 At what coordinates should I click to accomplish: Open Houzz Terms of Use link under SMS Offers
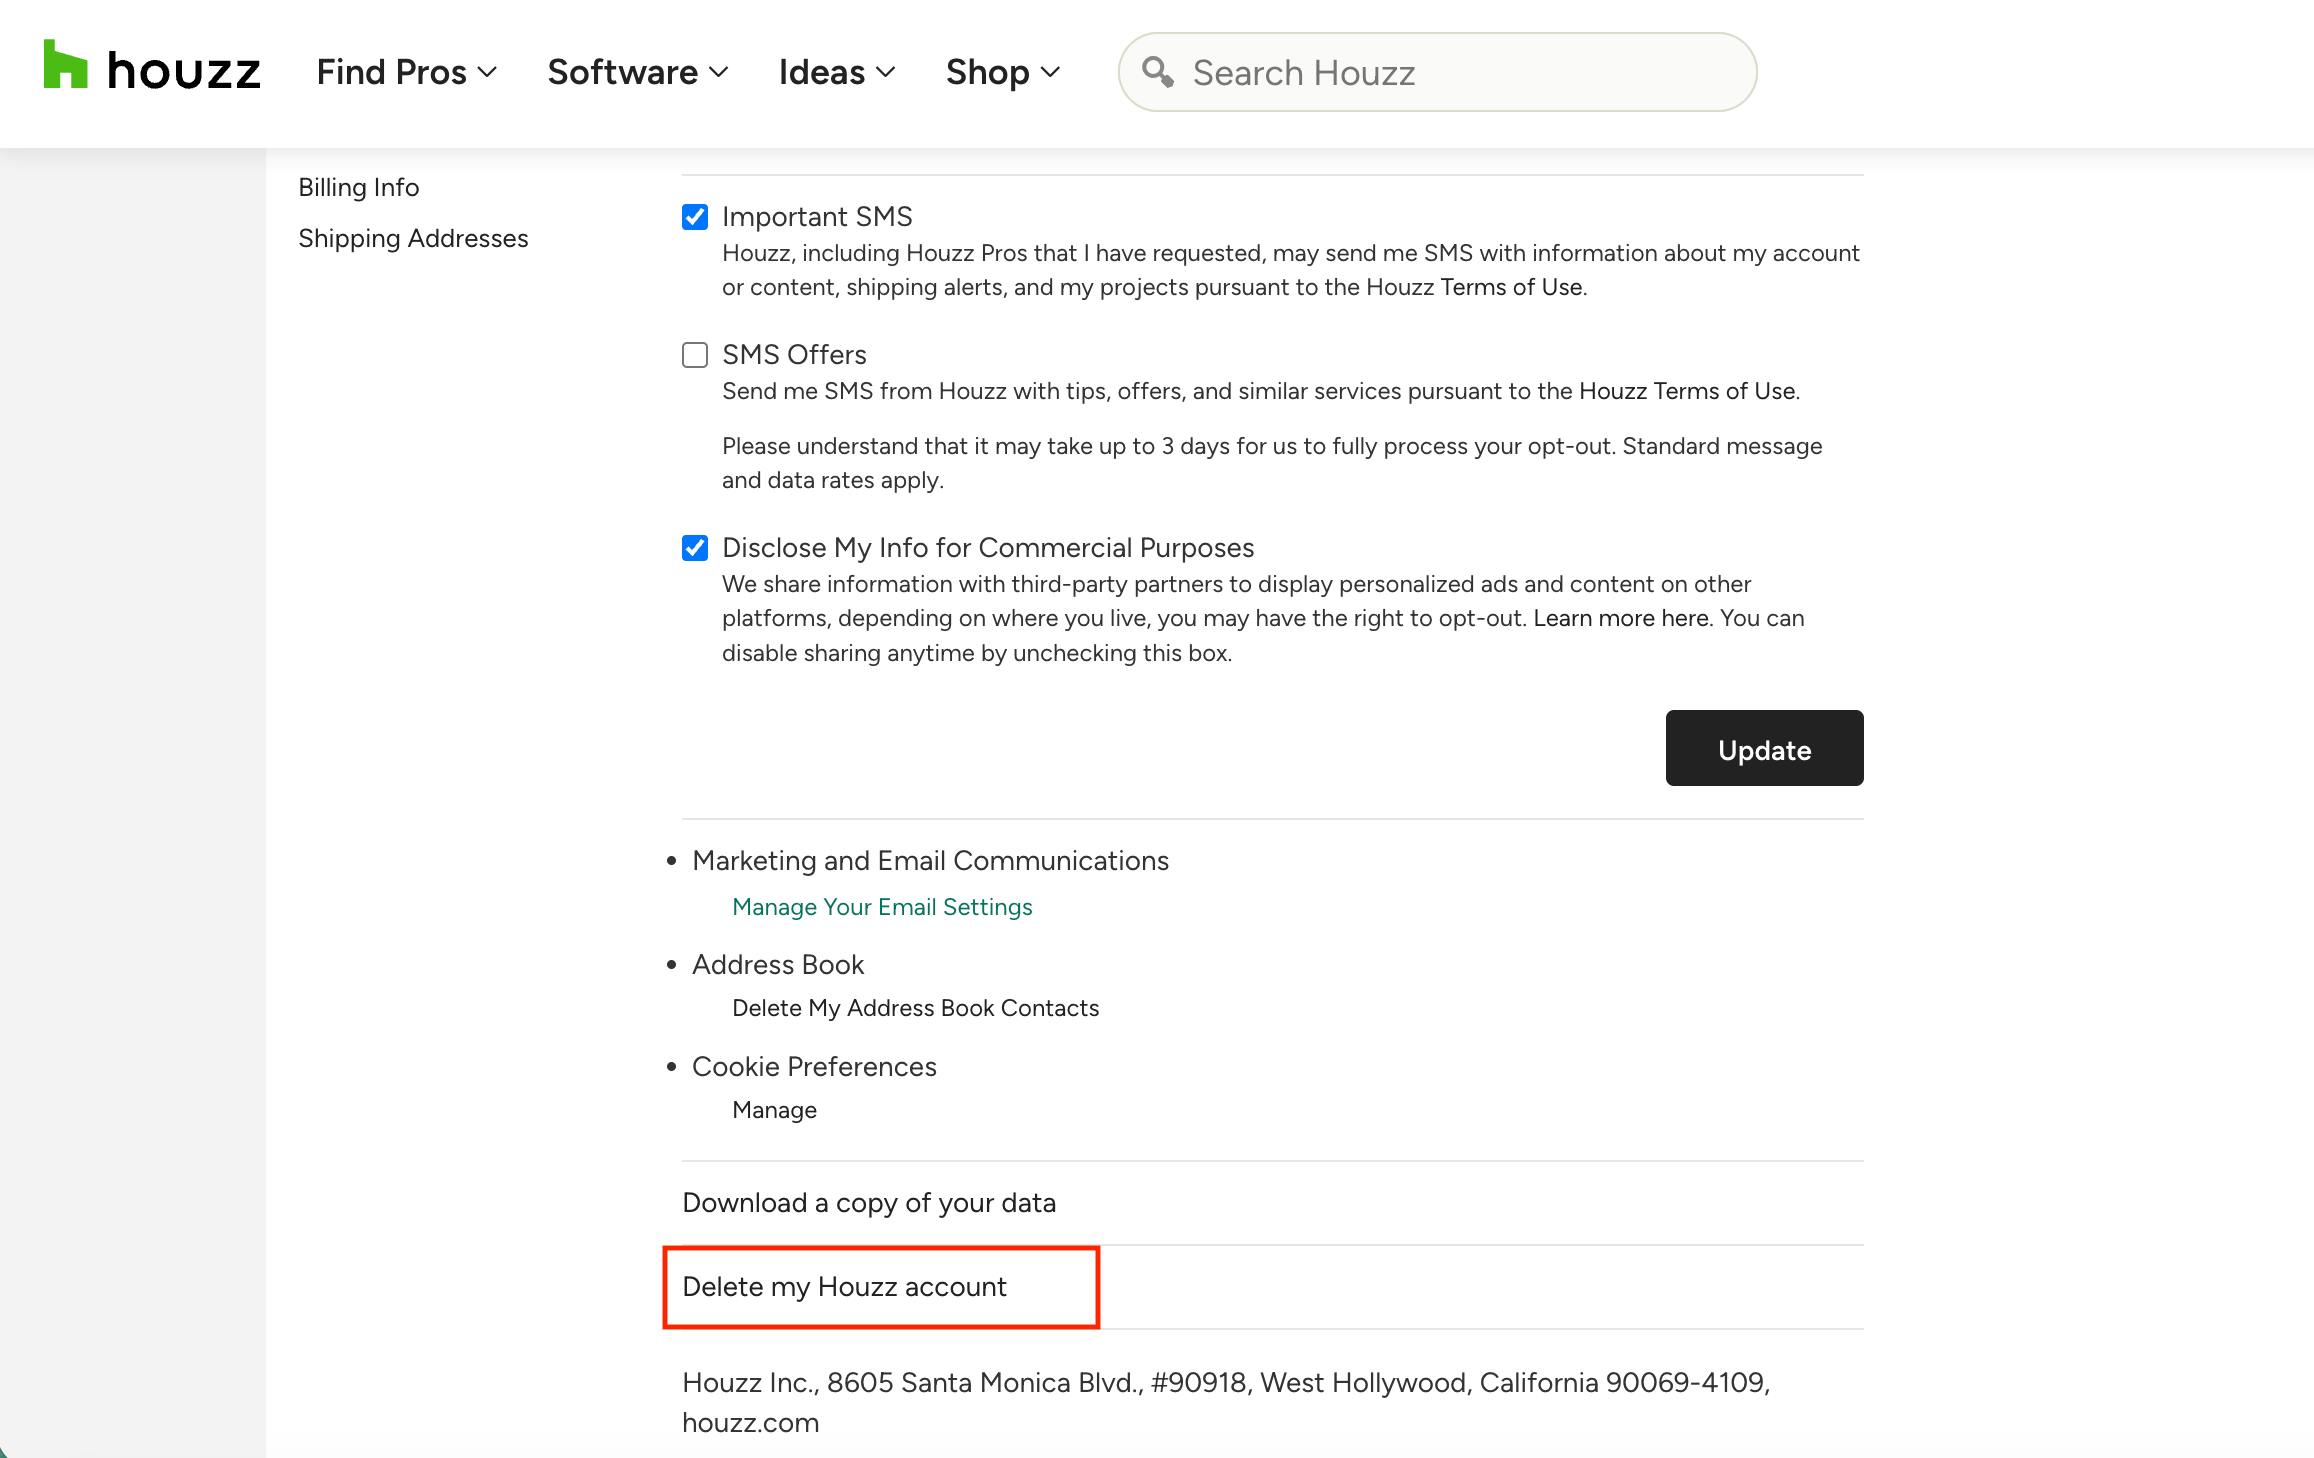[x=1687, y=391]
